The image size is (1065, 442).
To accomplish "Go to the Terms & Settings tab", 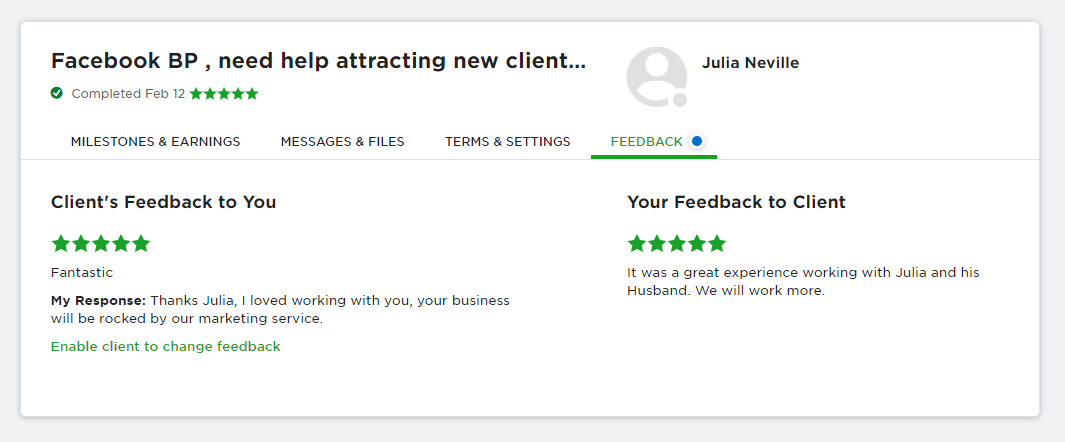I will (x=507, y=142).
